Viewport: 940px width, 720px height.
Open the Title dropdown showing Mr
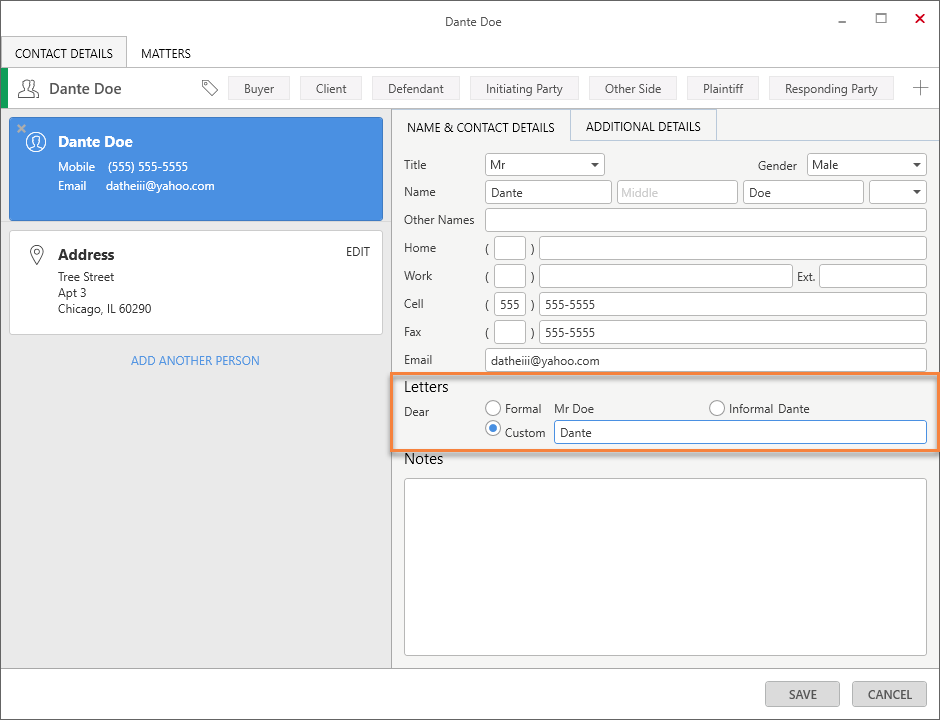pos(544,165)
